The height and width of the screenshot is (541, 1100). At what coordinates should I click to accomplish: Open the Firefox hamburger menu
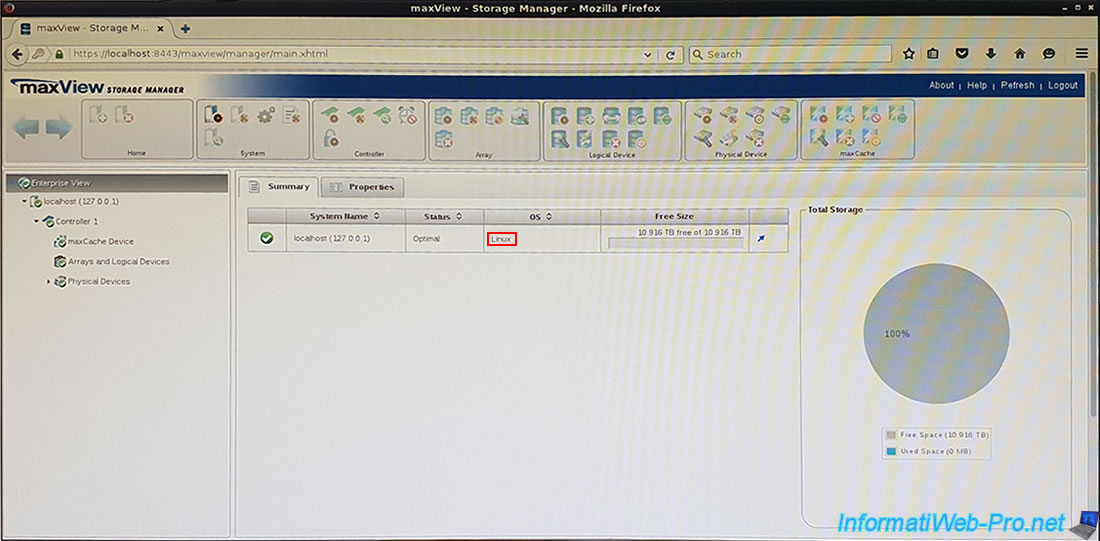pos(1082,54)
